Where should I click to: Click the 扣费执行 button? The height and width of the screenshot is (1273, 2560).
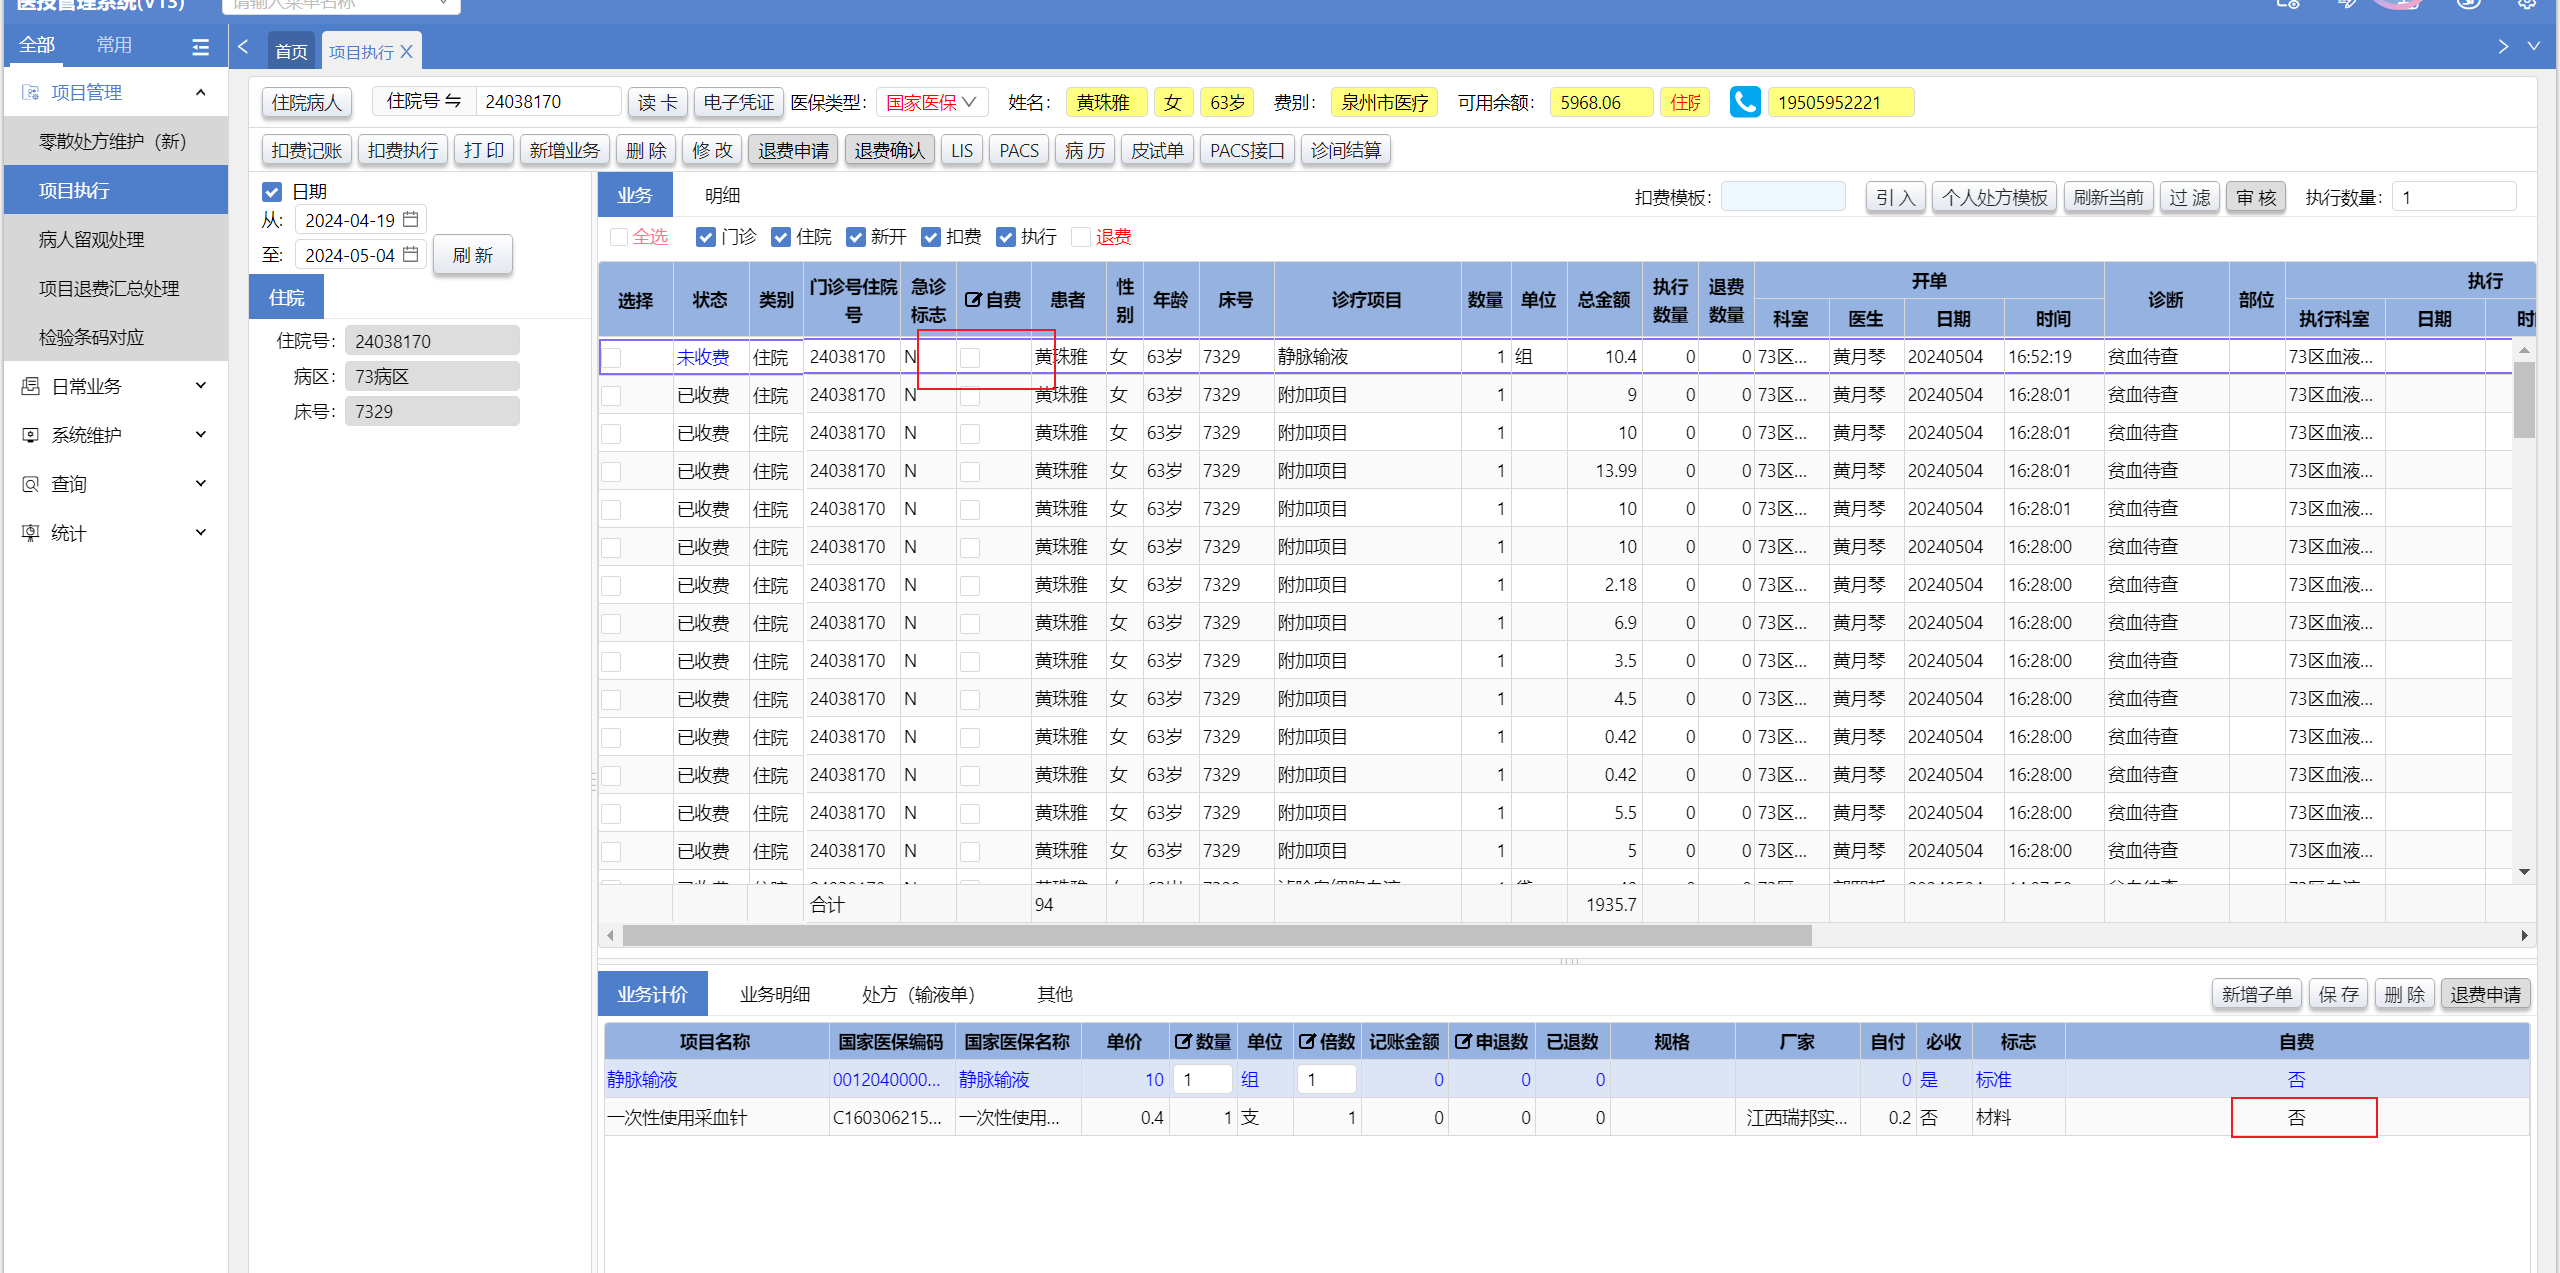pyautogui.click(x=402, y=150)
